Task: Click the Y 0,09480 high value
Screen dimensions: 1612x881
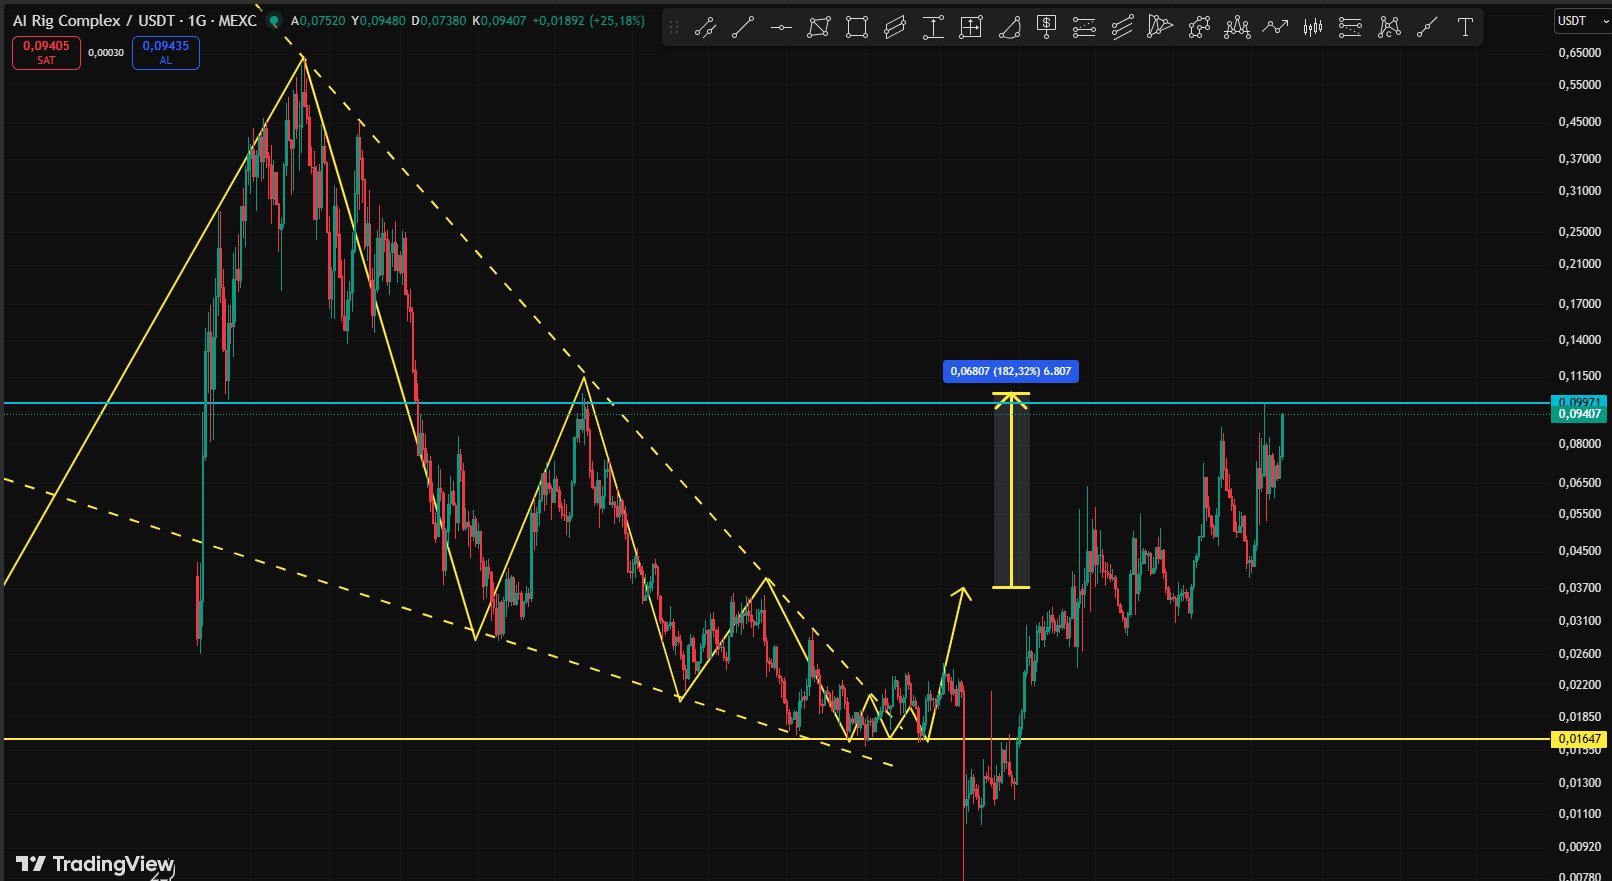Action: pyautogui.click(x=378, y=21)
